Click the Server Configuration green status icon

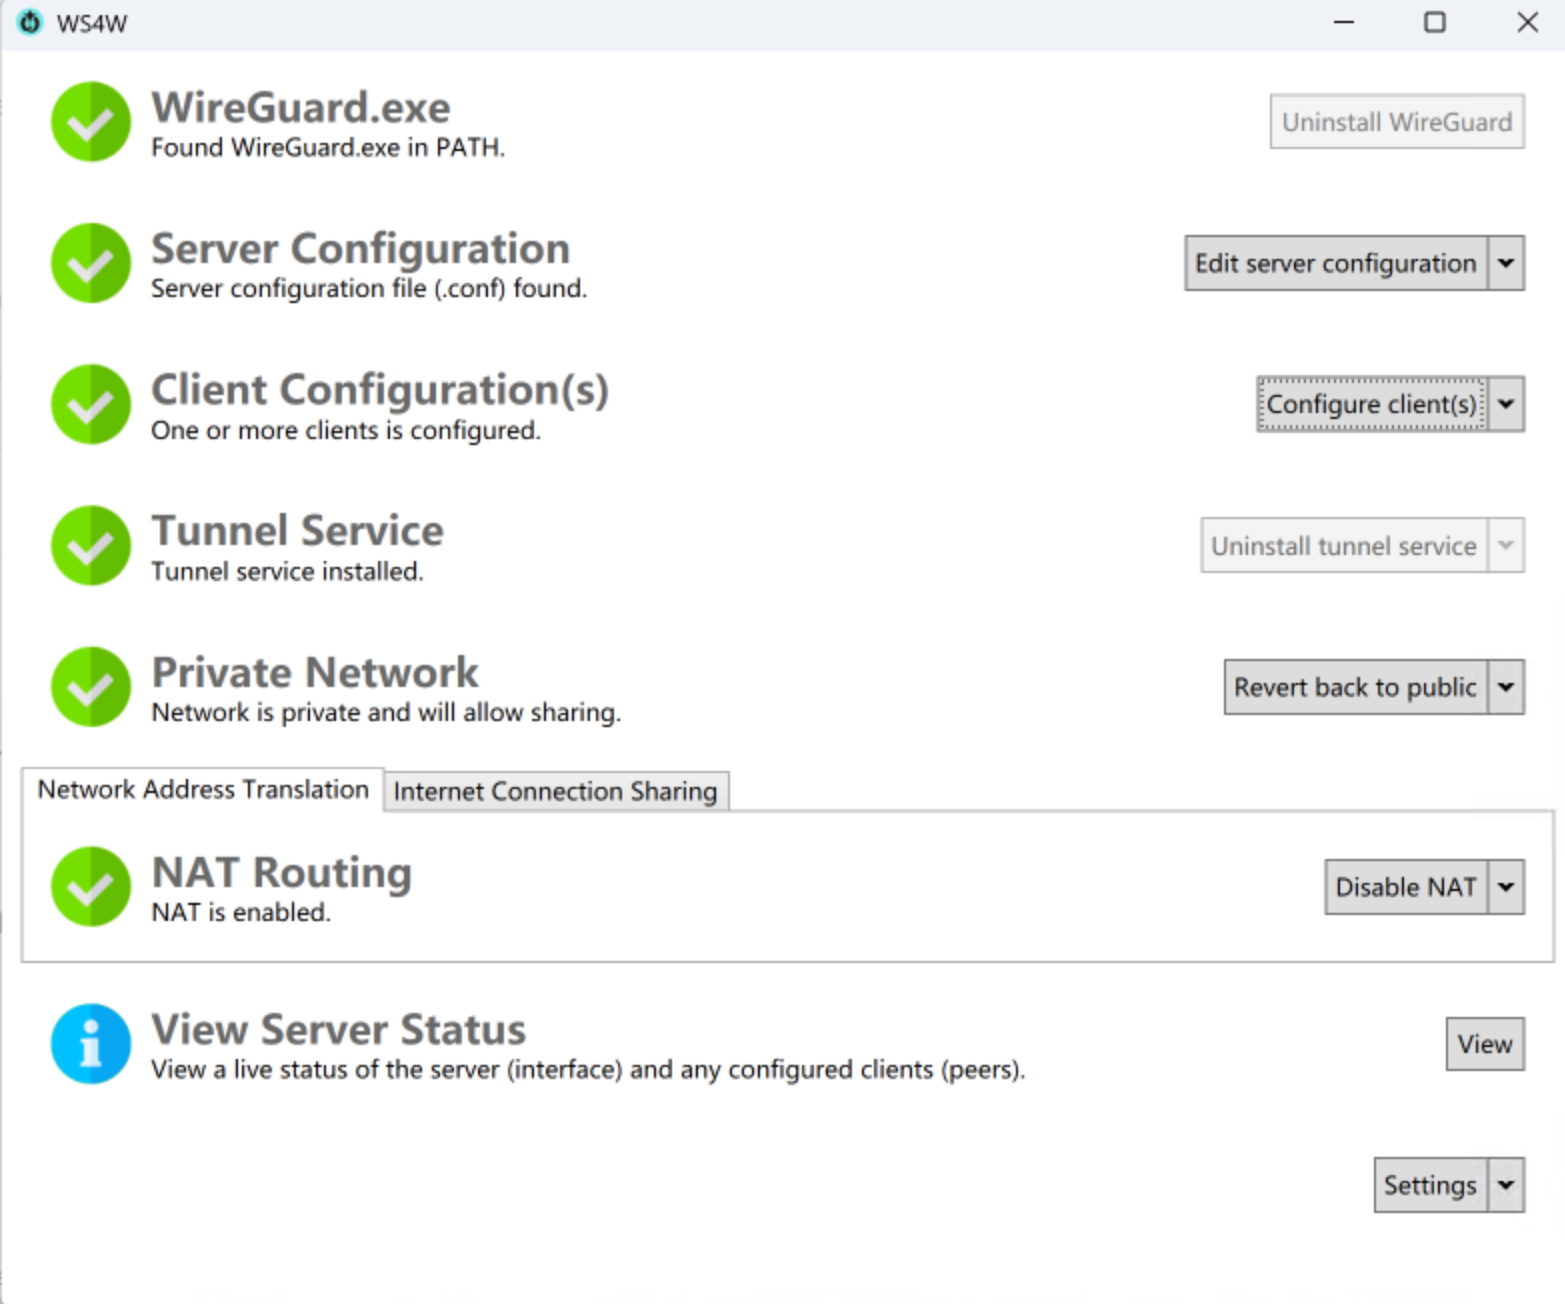[91, 263]
